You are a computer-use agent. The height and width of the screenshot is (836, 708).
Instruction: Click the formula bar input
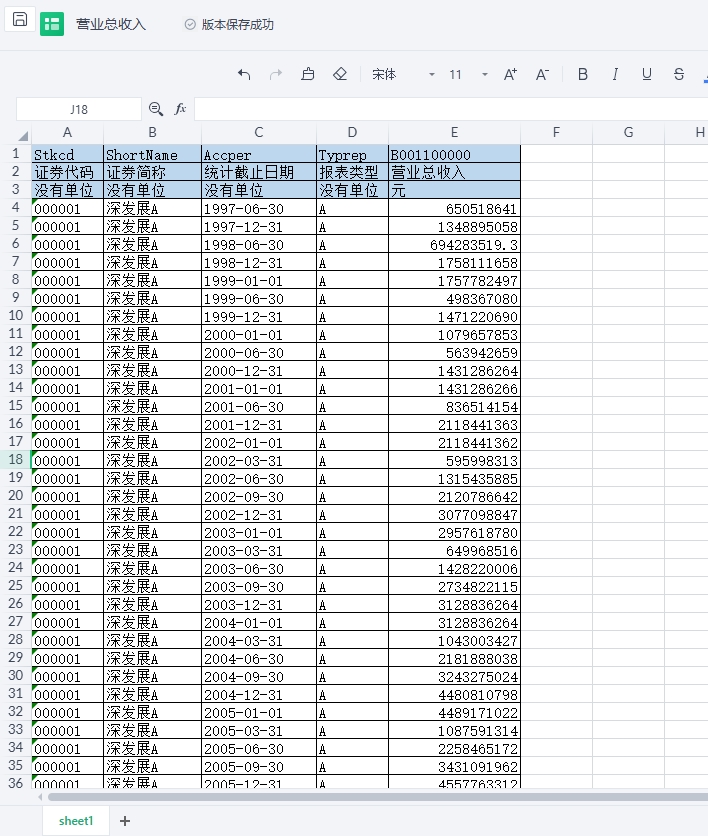451,109
